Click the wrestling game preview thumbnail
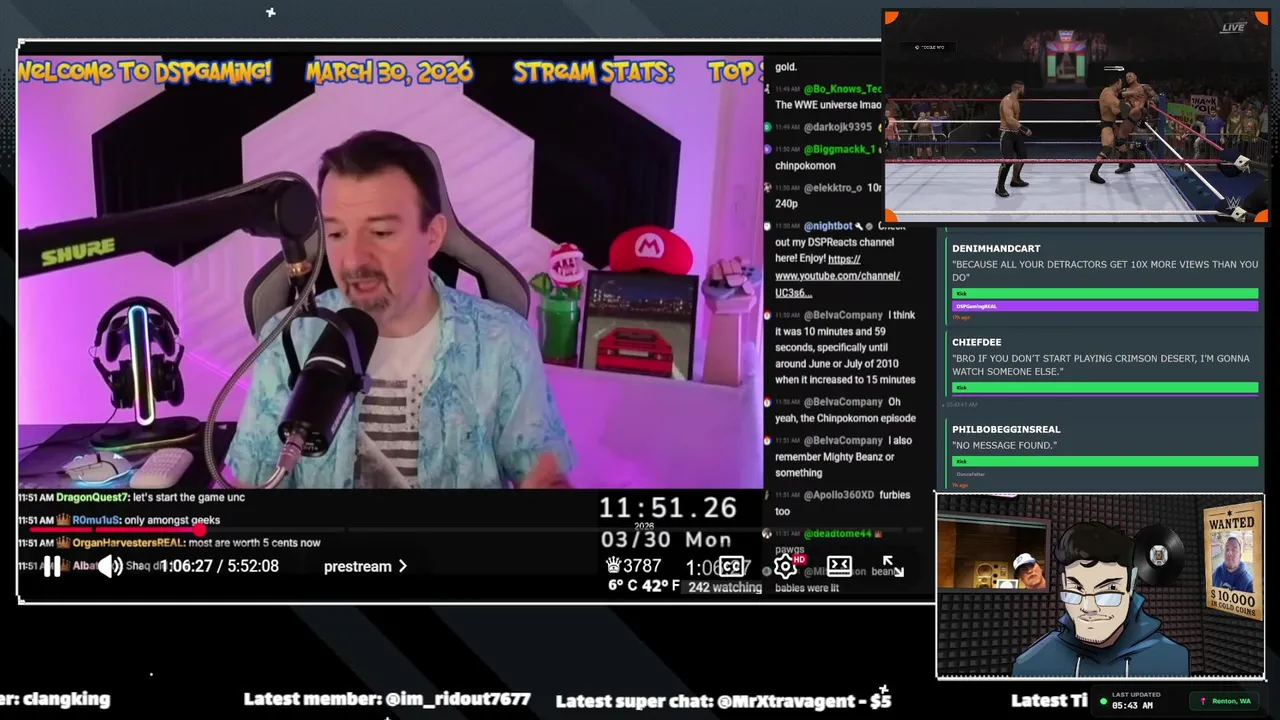 1076,116
